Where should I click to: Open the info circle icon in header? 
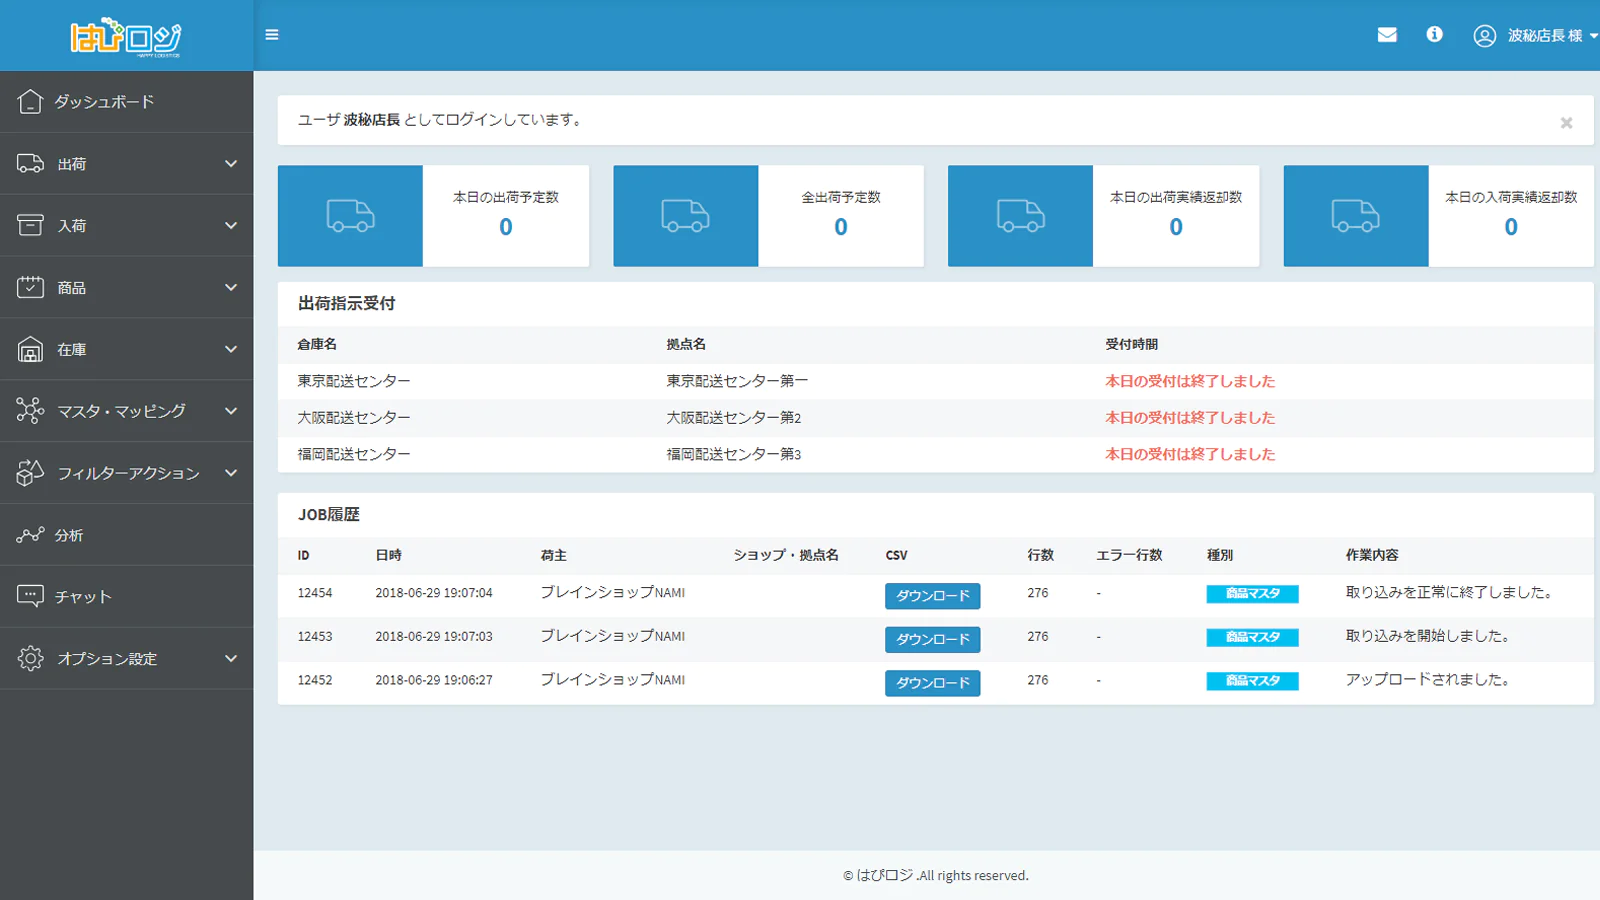point(1434,35)
